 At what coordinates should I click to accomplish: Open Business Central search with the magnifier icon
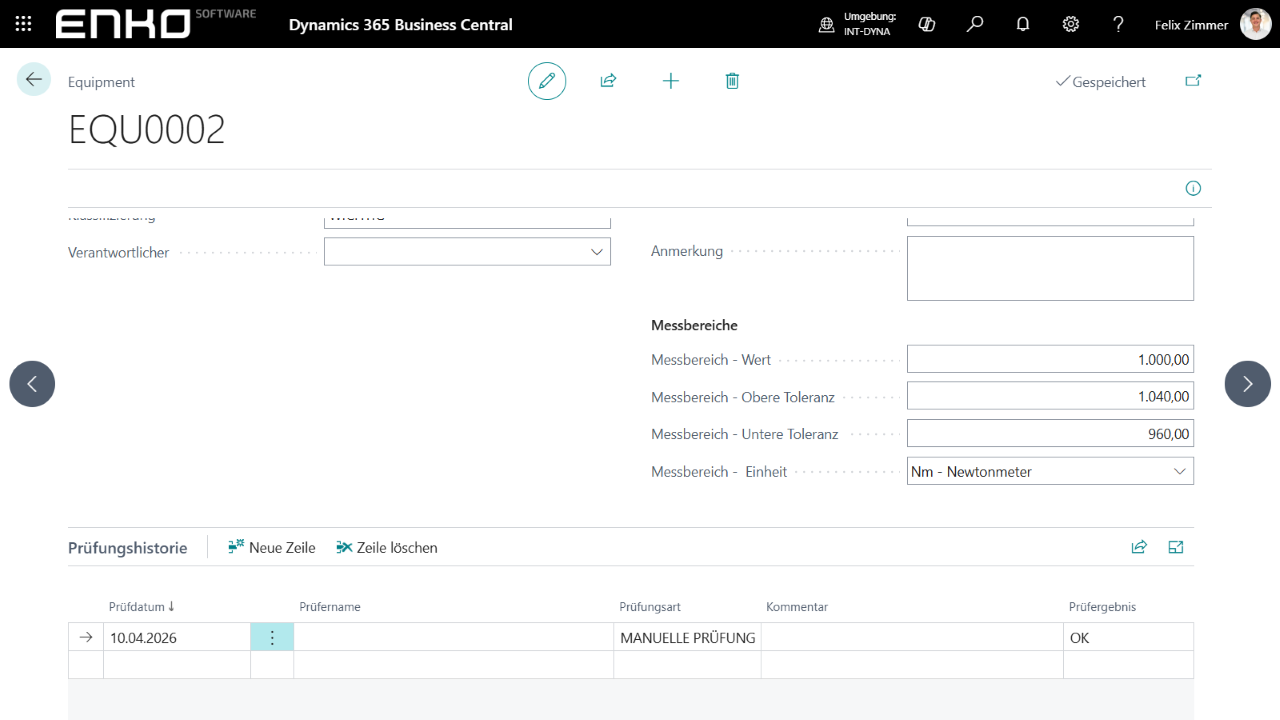(x=975, y=24)
